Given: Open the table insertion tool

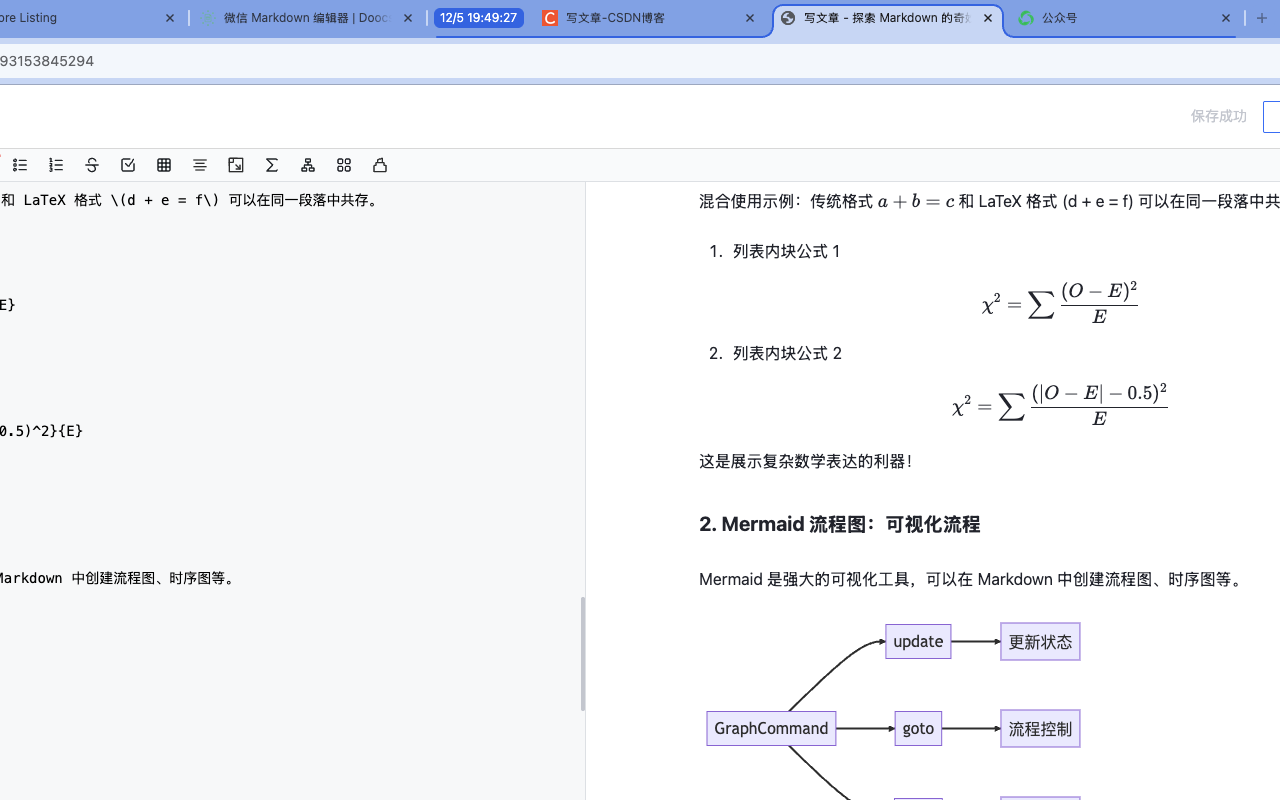Looking at the screenshot, I should (x=163, y=165).
